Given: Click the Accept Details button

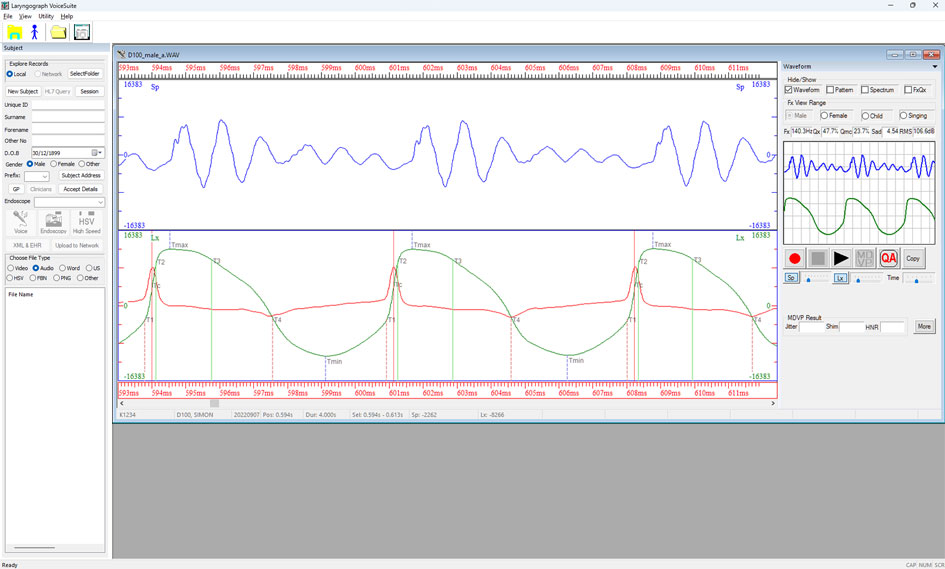Looking at the screenshot, I should (81, 189).
